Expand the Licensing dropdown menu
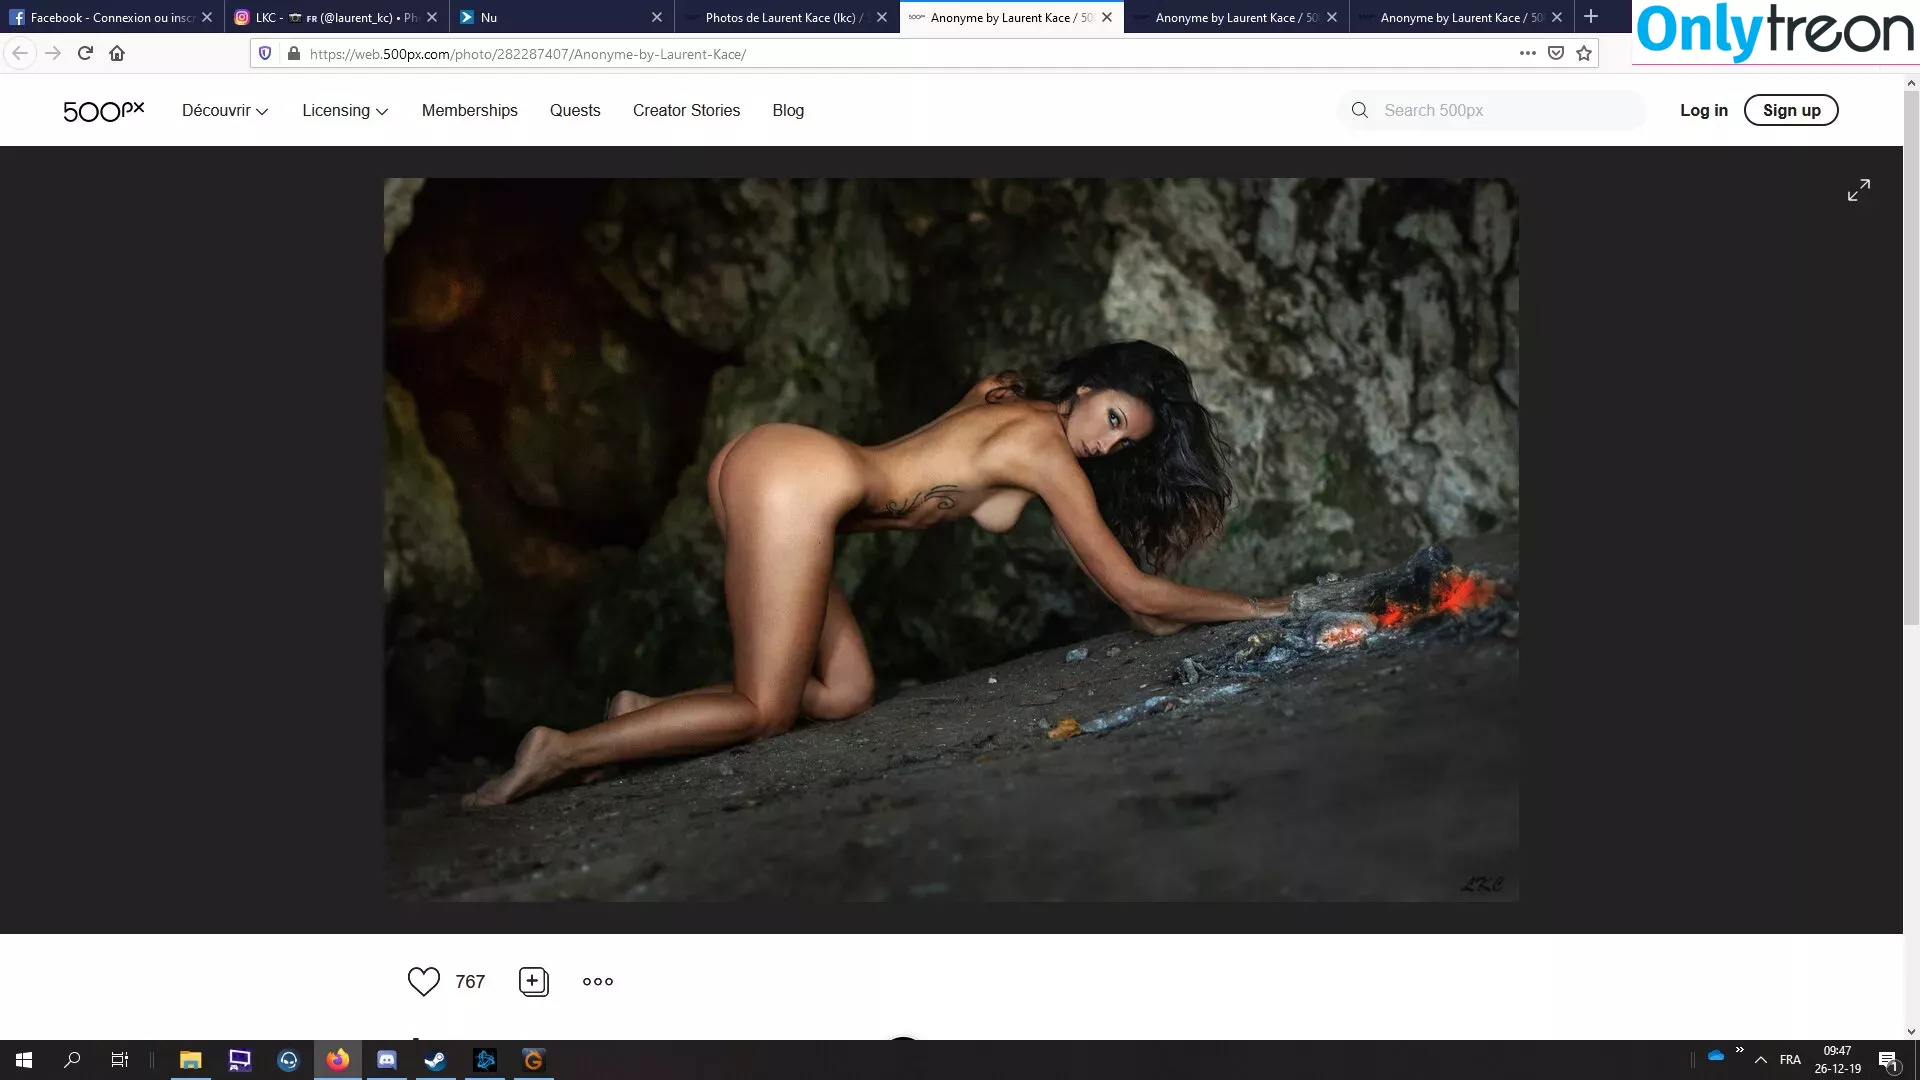 [345, 111]
